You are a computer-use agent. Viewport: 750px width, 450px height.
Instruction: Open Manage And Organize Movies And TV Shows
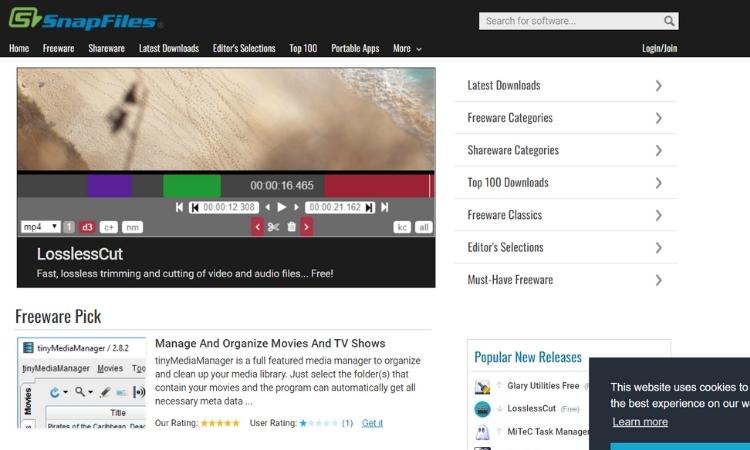[270, 343]
